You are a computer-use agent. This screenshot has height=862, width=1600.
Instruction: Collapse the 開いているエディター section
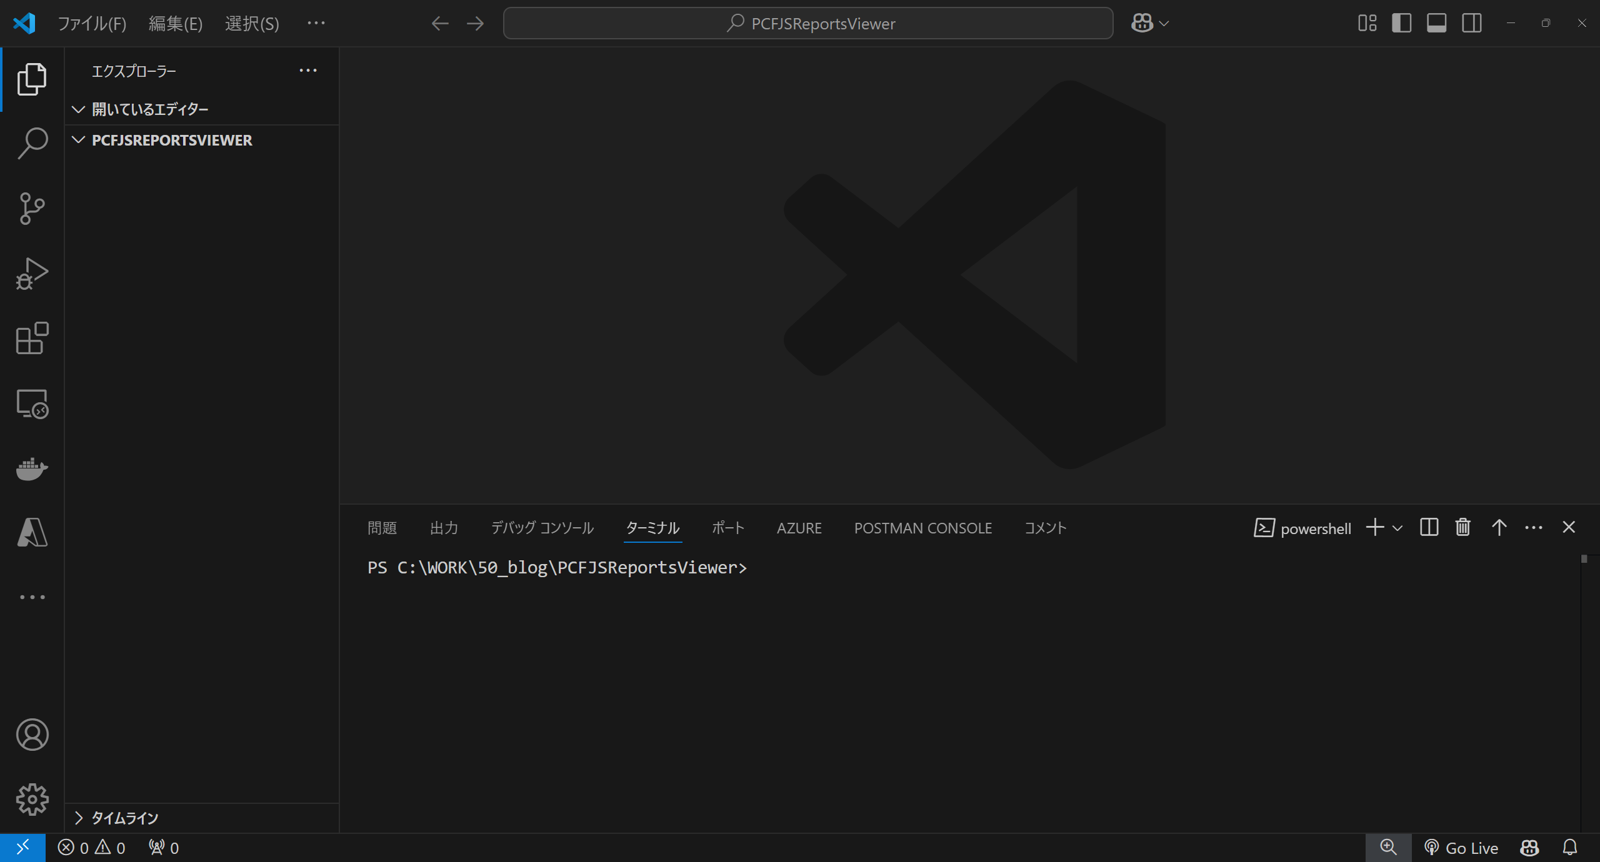tap(202, 109)
